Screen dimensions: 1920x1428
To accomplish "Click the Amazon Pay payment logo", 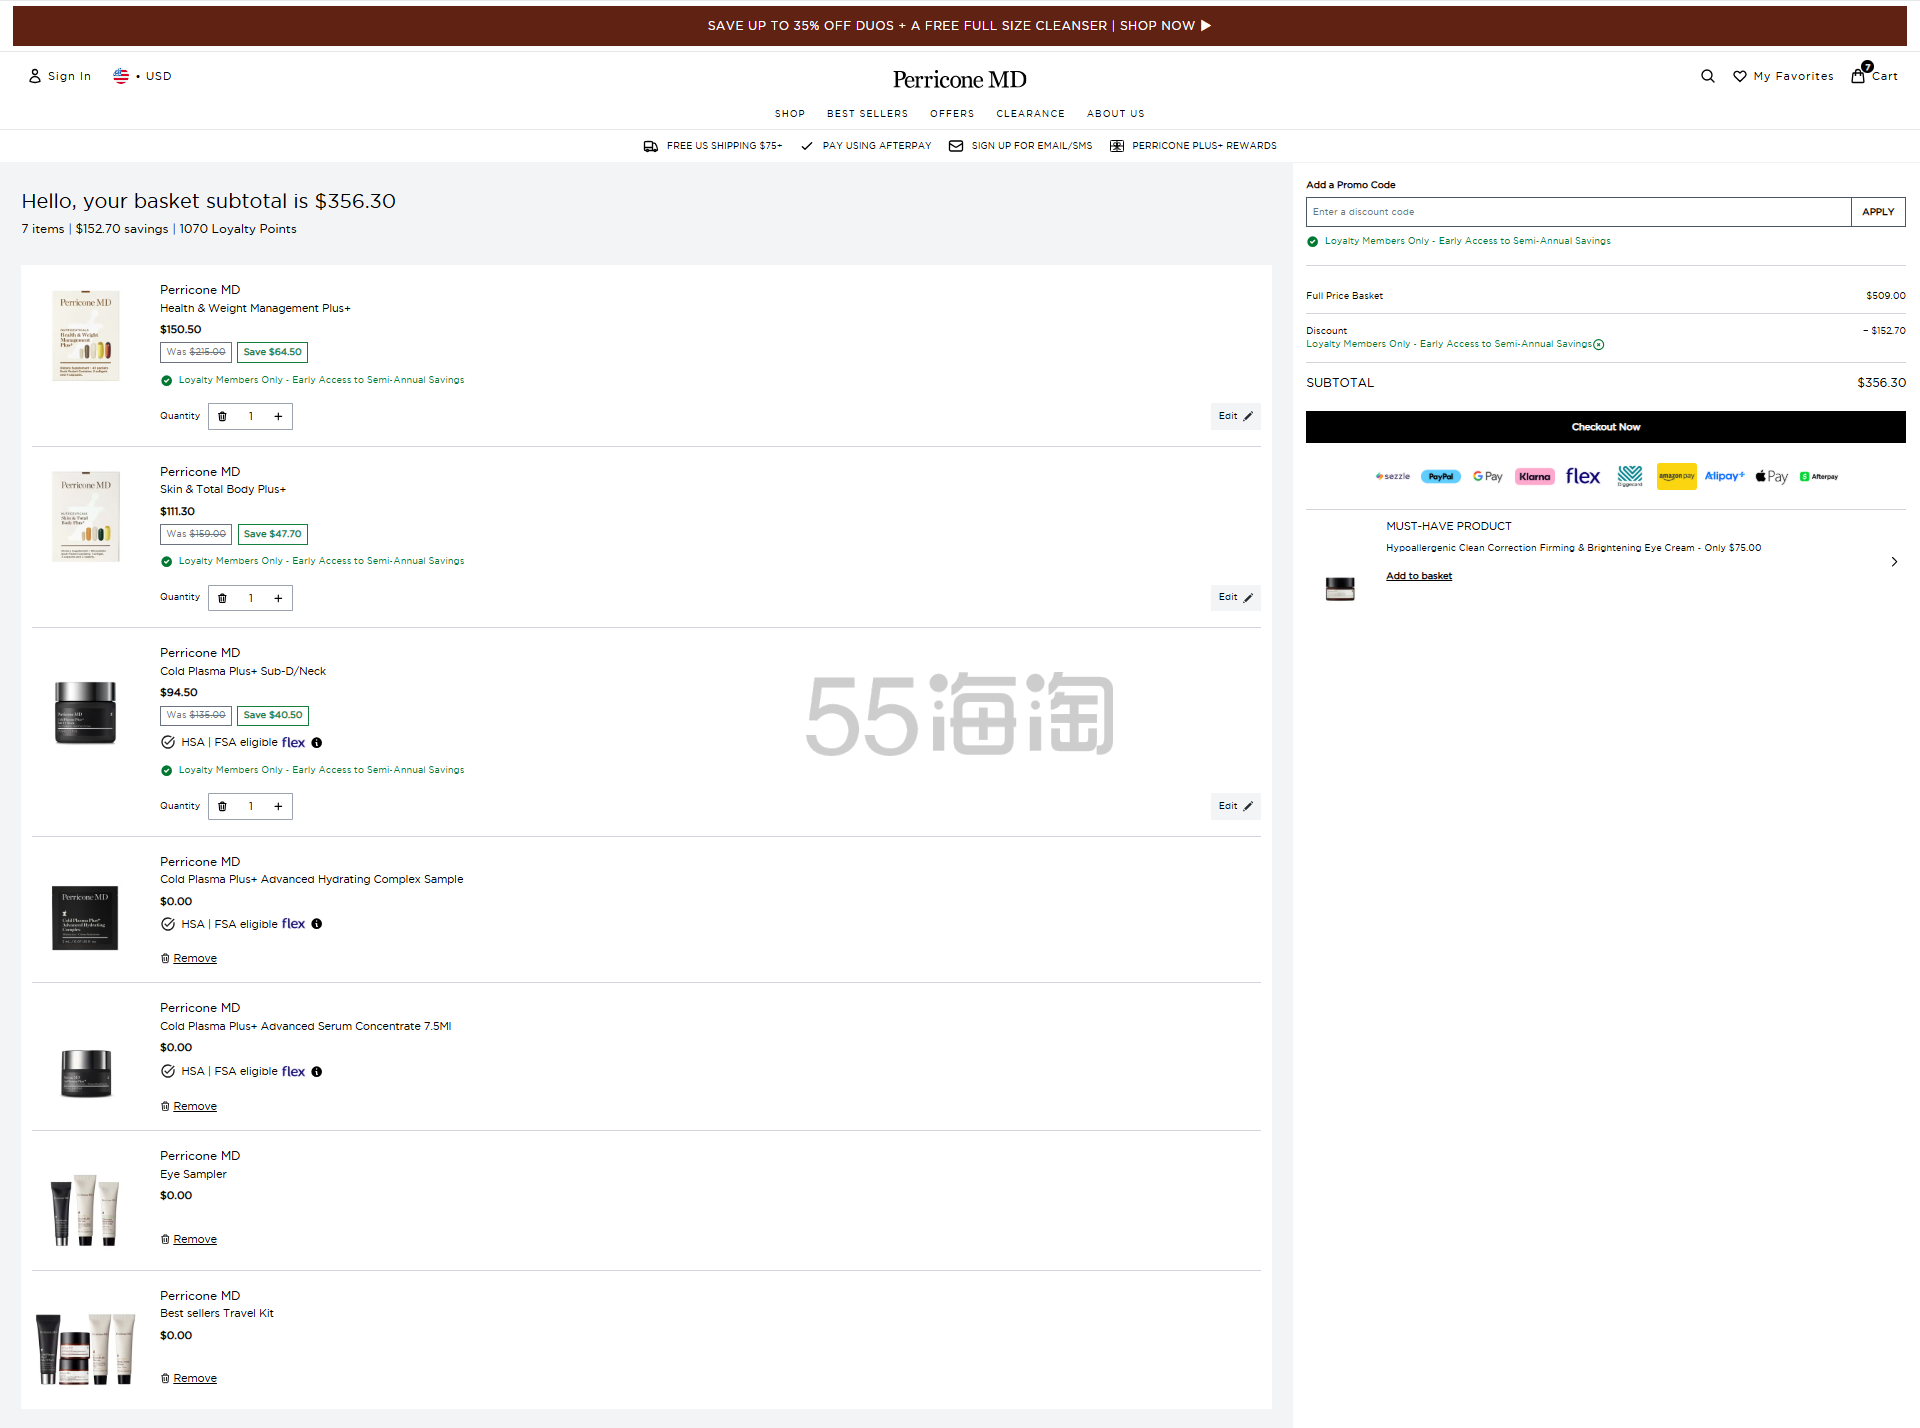I will (x=1677, y=476).
